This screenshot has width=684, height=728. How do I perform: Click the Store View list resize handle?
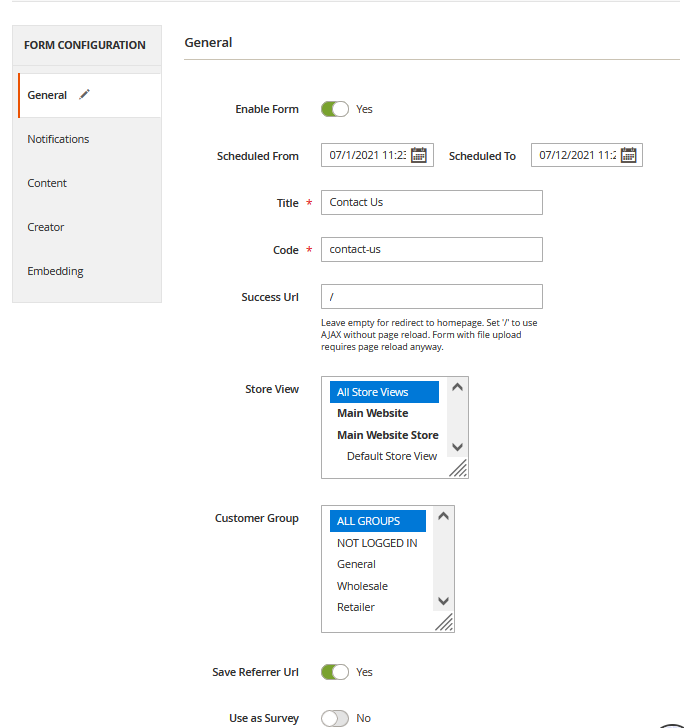pyautogui.click(x=458, y=468)
